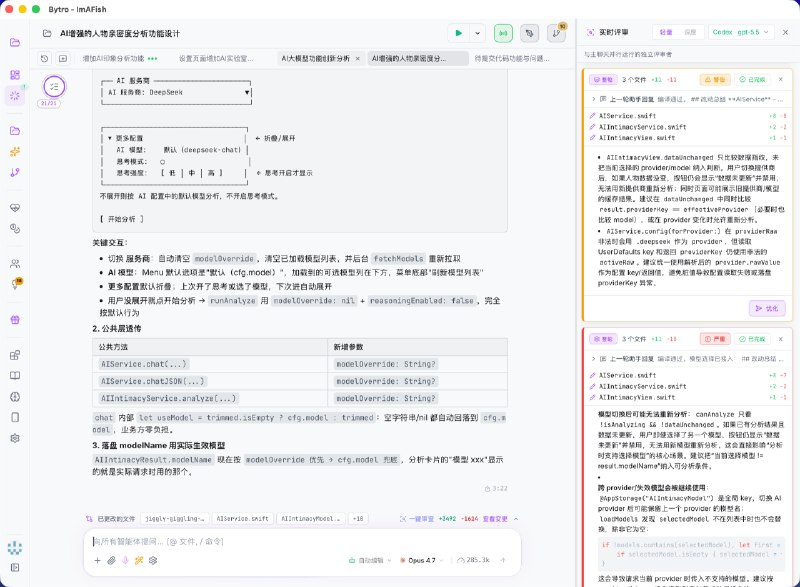Click the orange magic wand icon in the input
The image size is (800, 587).
[139, 560]
